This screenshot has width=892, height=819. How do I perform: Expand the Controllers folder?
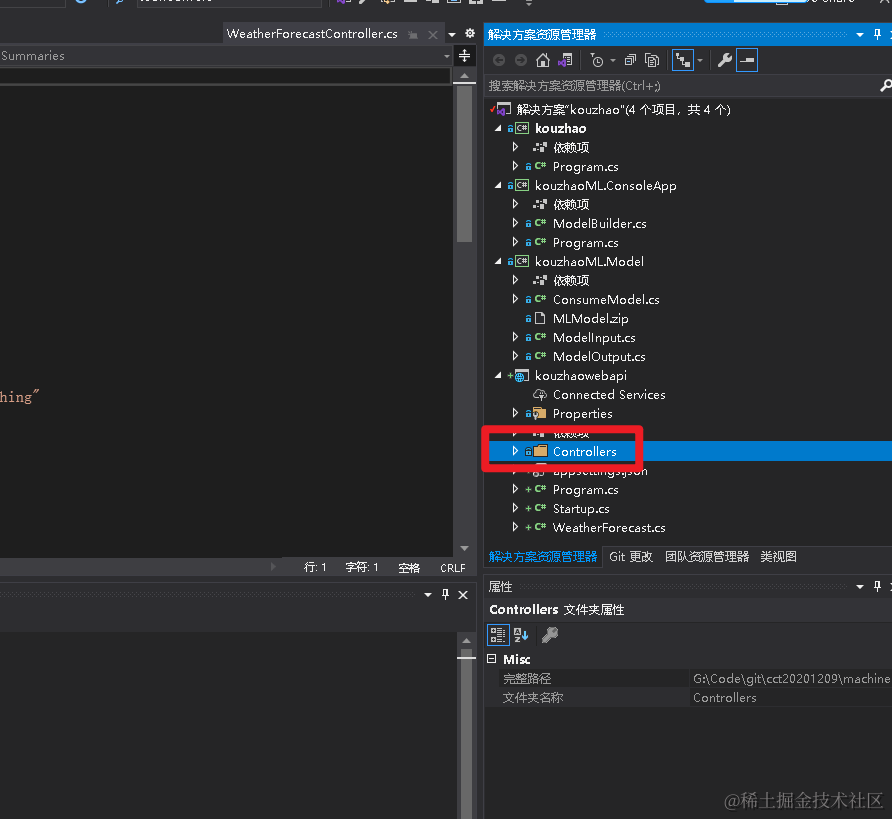point(515,451)
